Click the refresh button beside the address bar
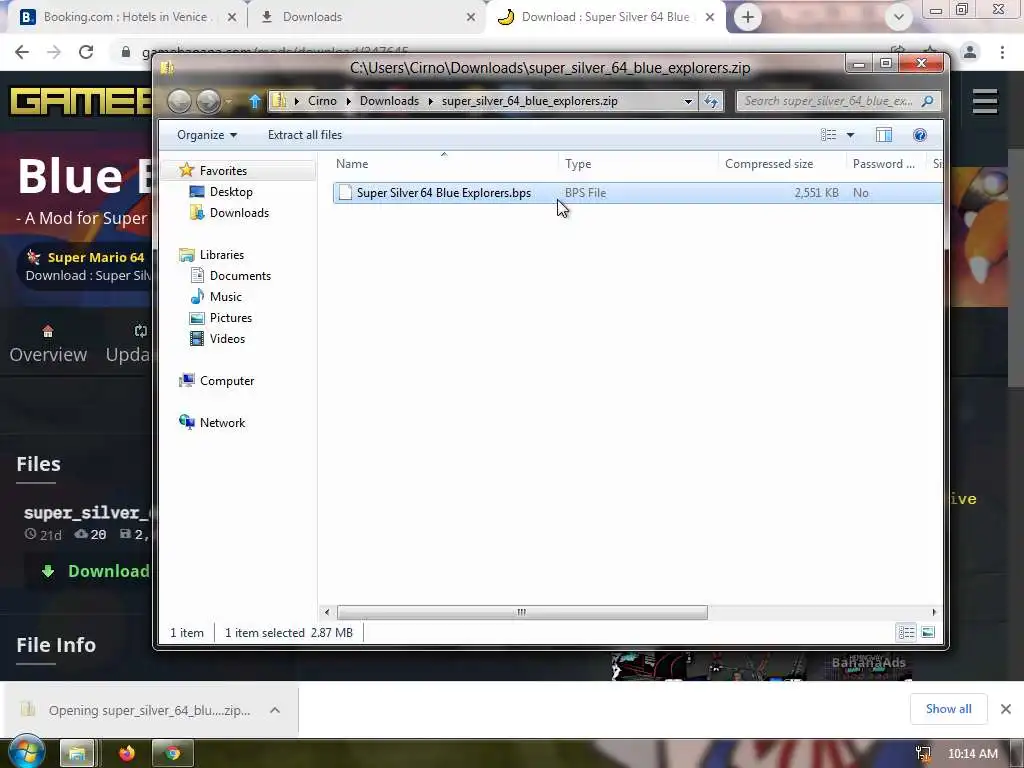 pos(711,101)
